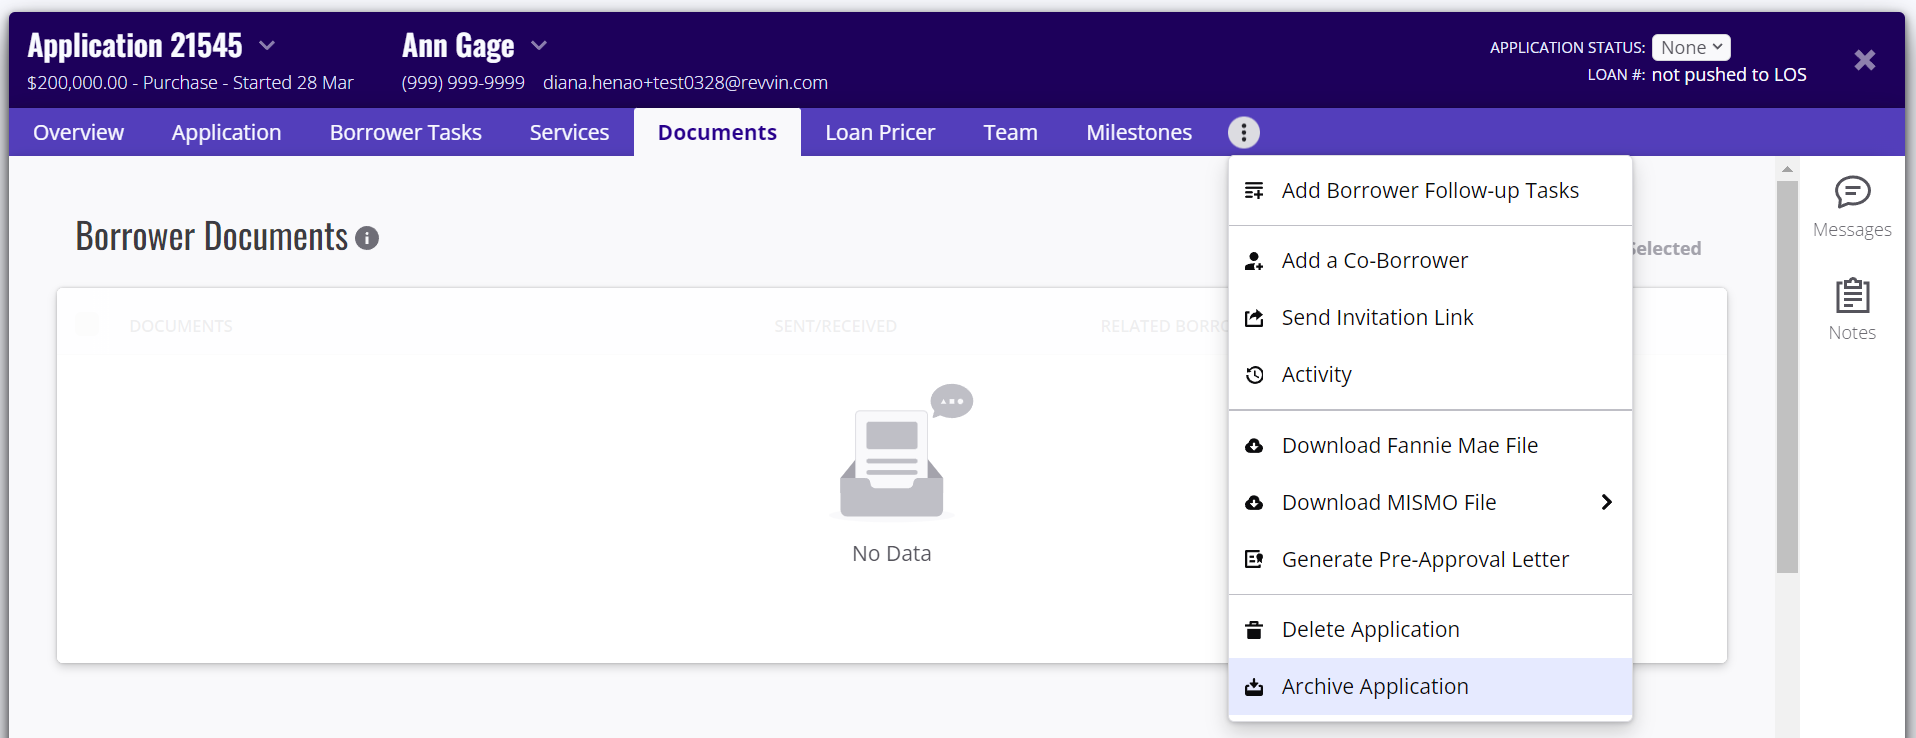
Task: Click the Add a Co-Borrower person icon
Action: coord(1254,261)
